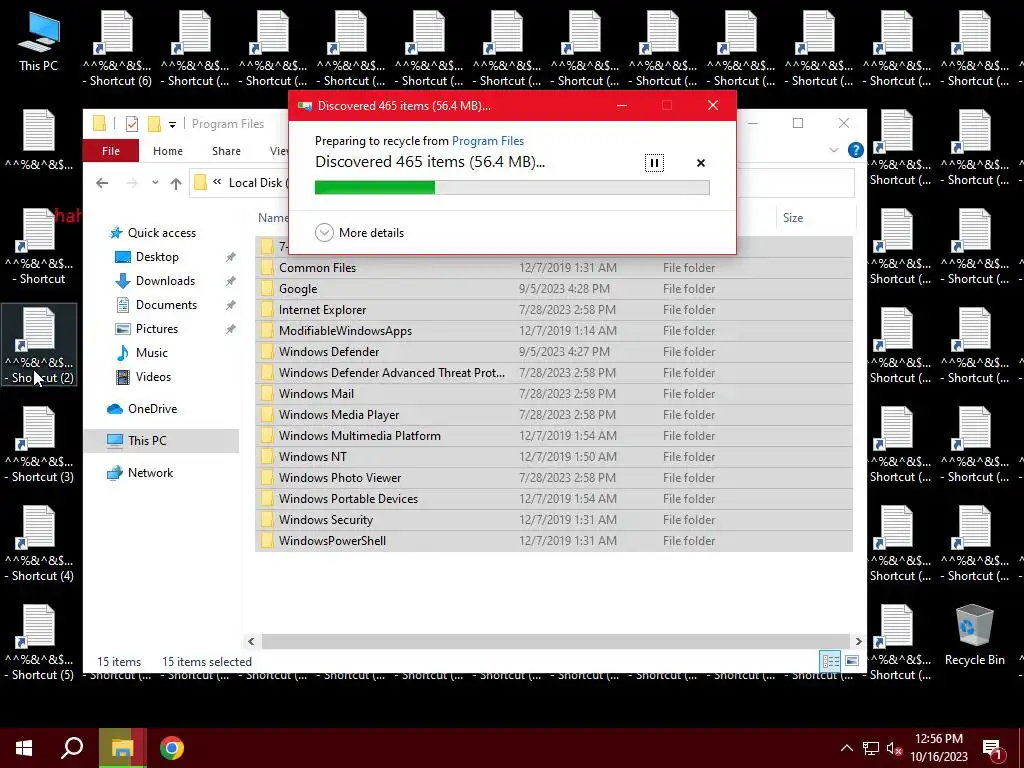Open network status tray icon

pyautogui.click(x=871, y=748)
